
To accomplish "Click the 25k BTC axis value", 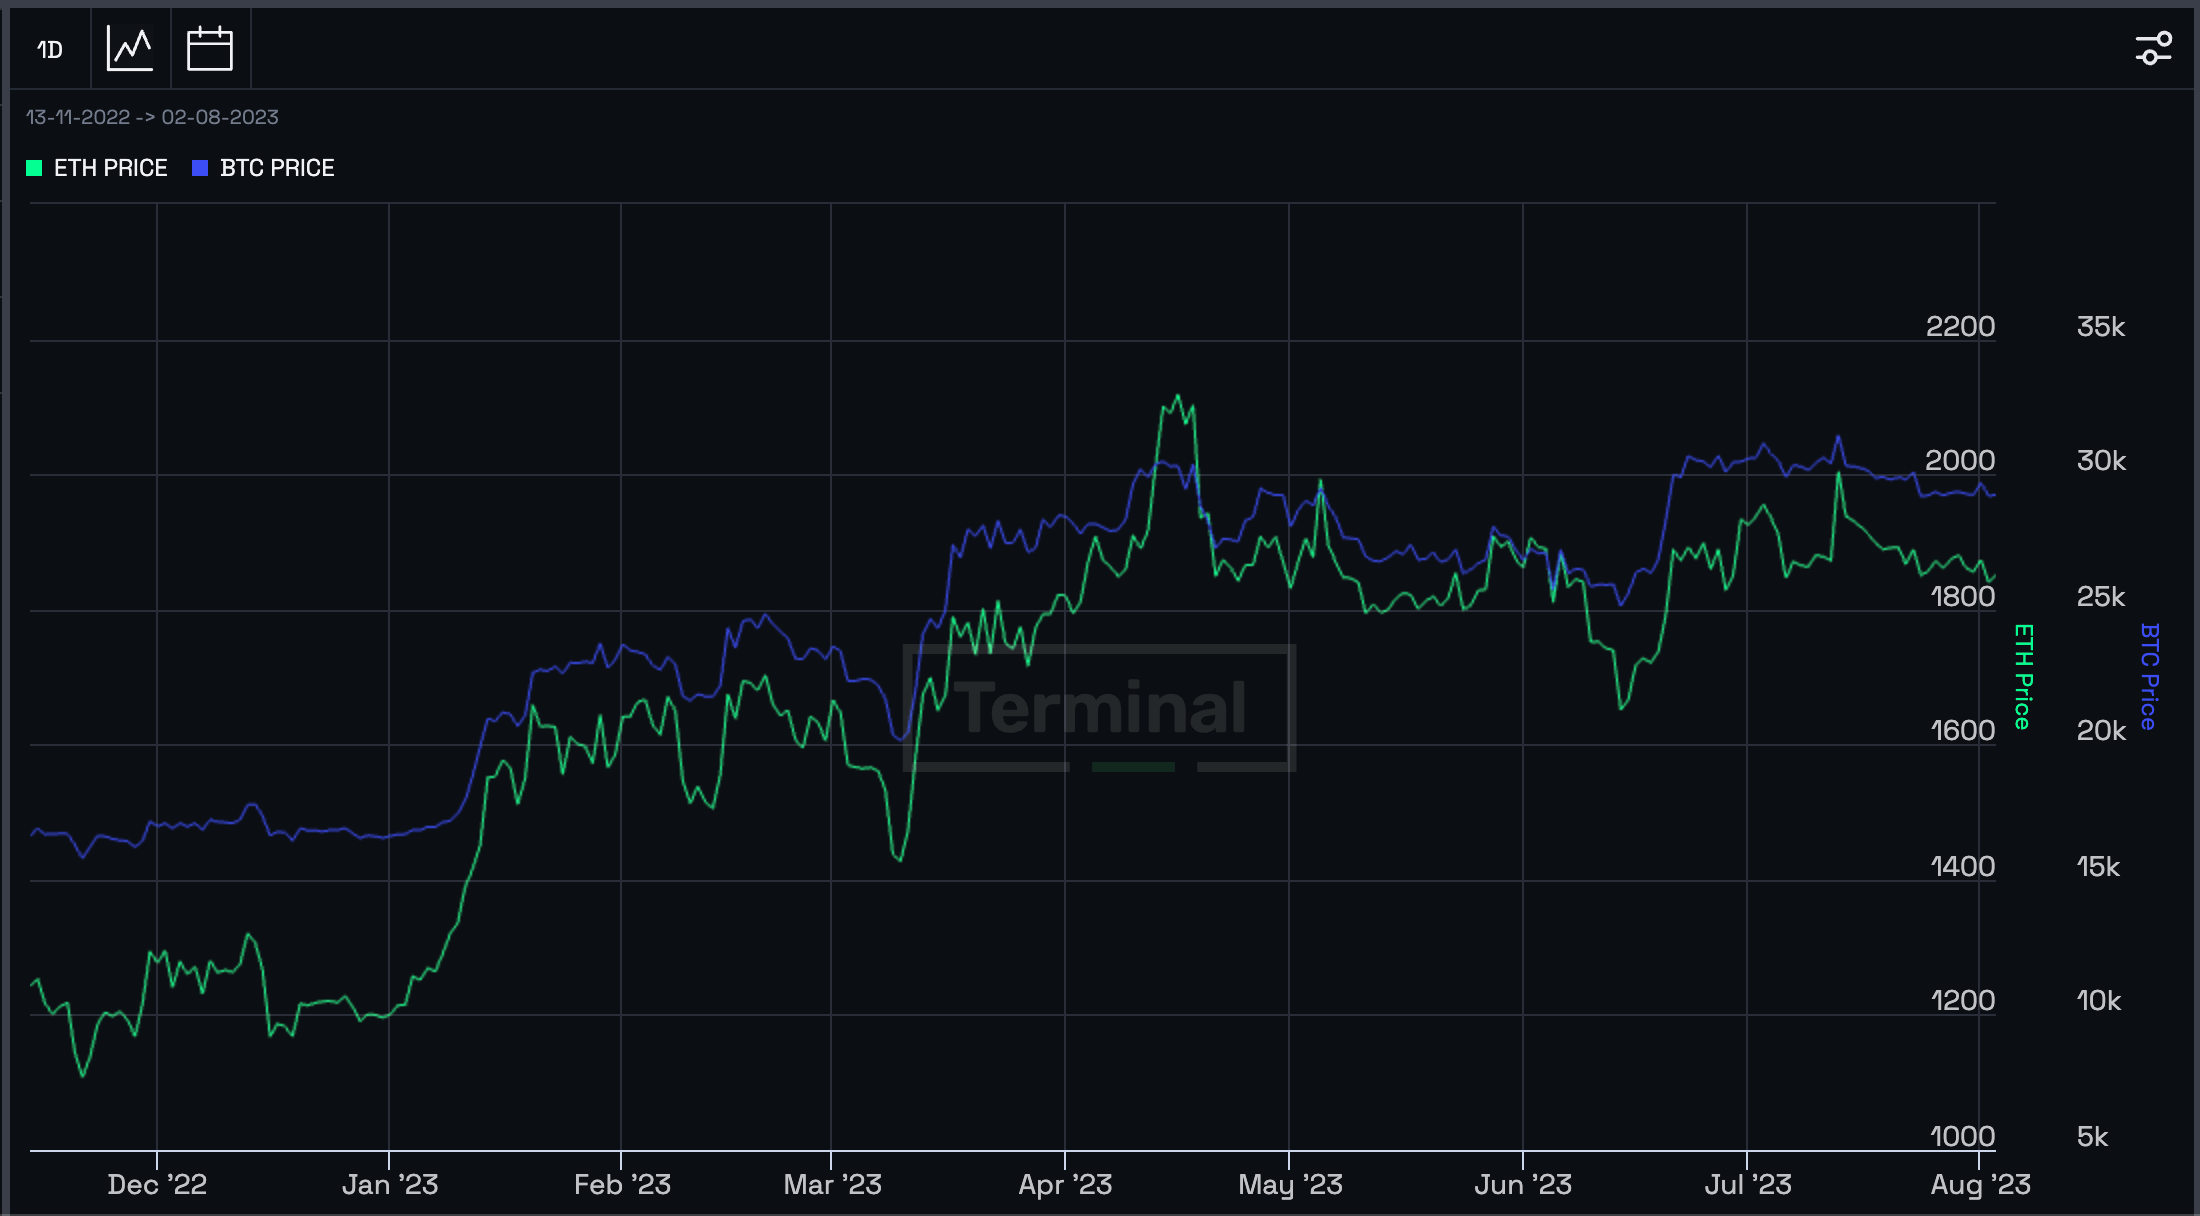I will pos(2101,596).
